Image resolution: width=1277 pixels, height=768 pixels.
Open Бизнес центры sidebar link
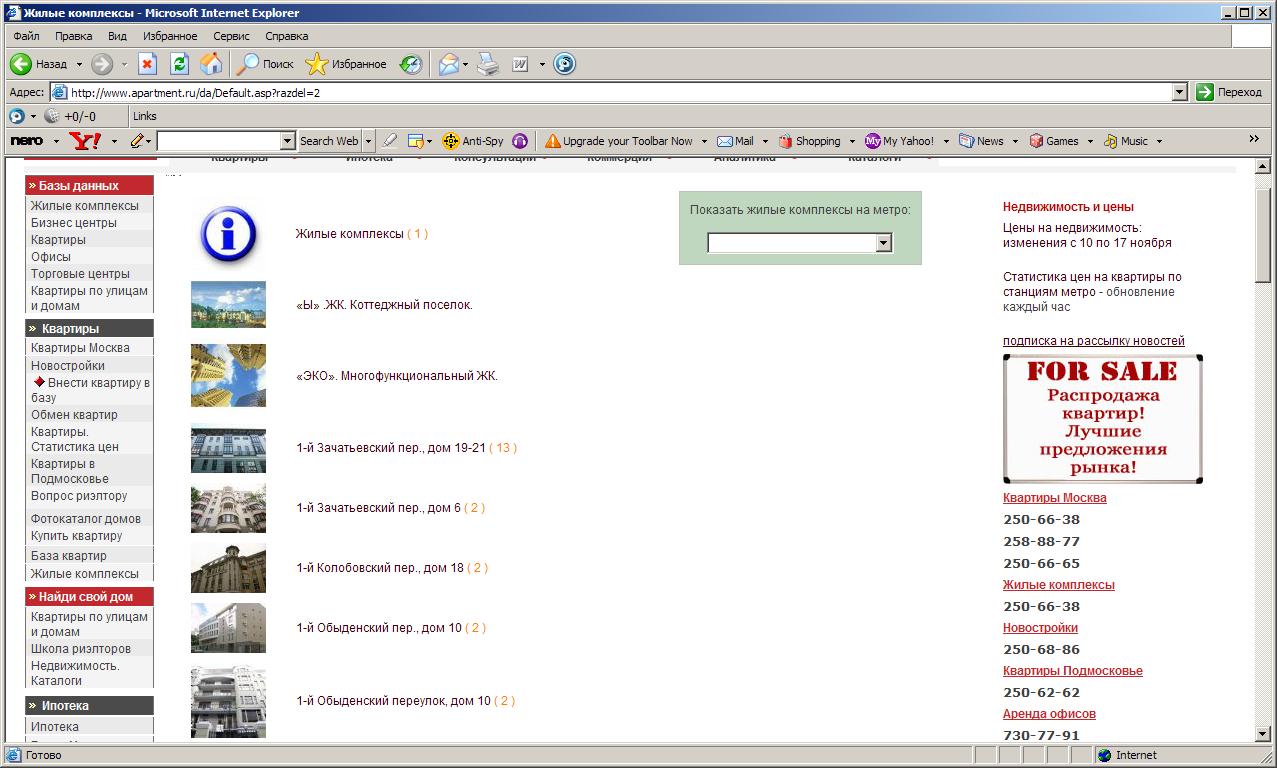(74, 223)
